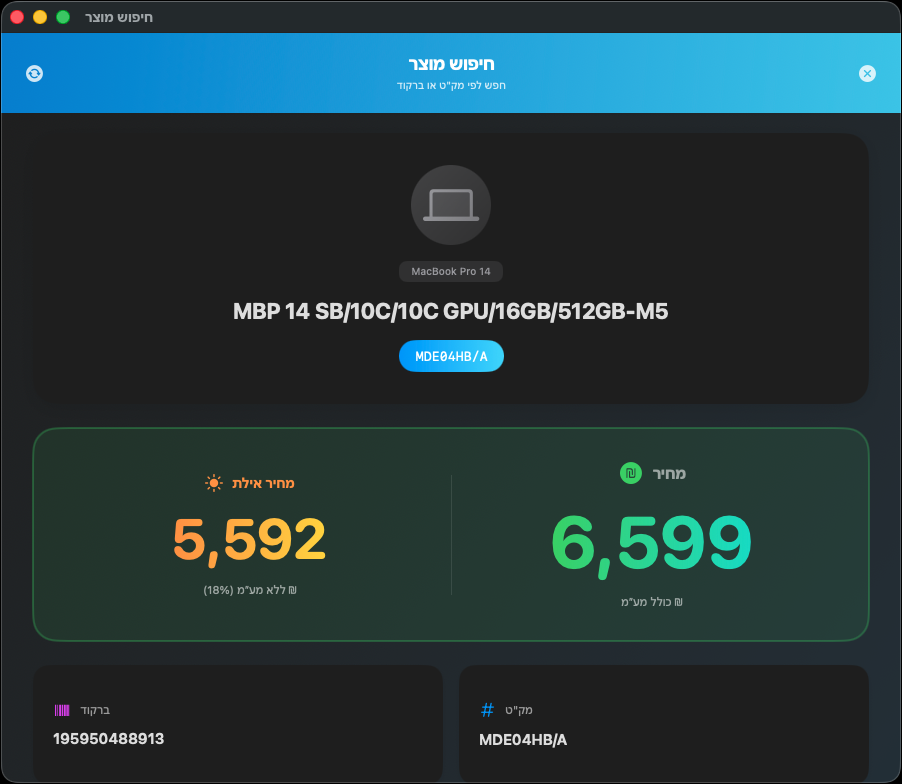902x784 pixels.
Task: Click the subtitle חפש לפי מק"ט או ברקוד
Action: [x=451, y=85]
